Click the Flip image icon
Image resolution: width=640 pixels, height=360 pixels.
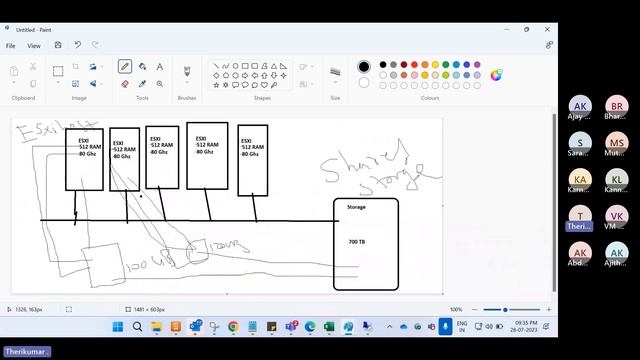pyautogui.click(x=93, y=84)
